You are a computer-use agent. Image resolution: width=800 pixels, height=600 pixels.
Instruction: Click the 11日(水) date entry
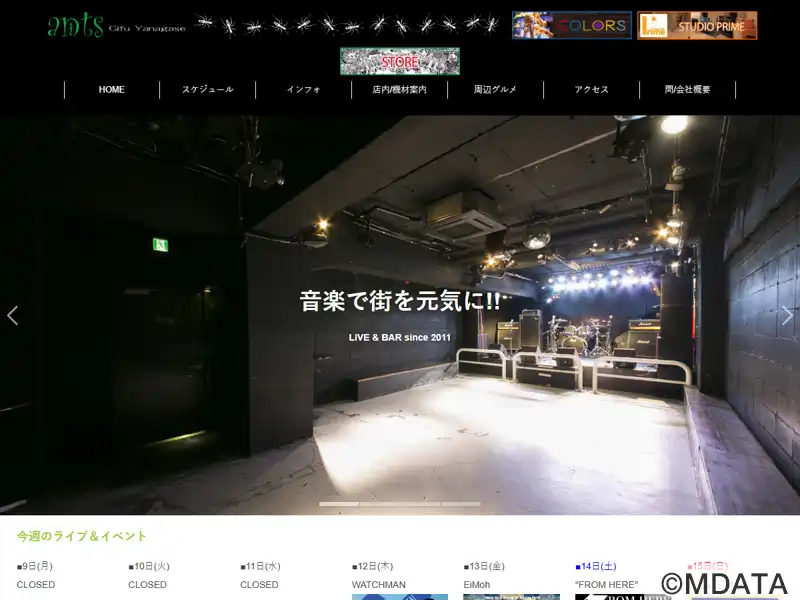pos(260,566)
